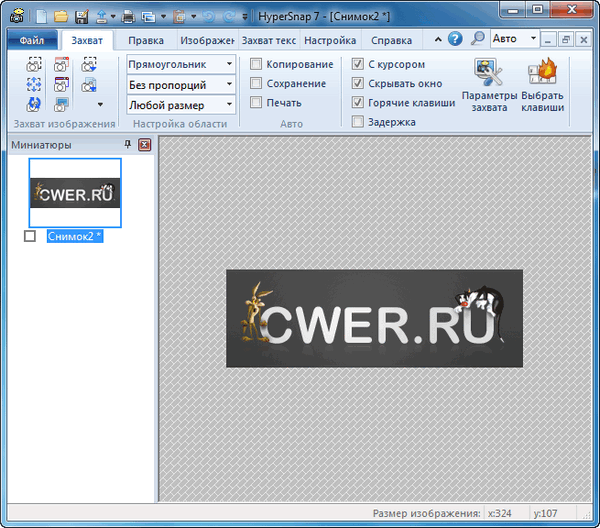Click the Open folder icon
The width and height of the screenshot is (600, 528).
click(x=61, y=16)
